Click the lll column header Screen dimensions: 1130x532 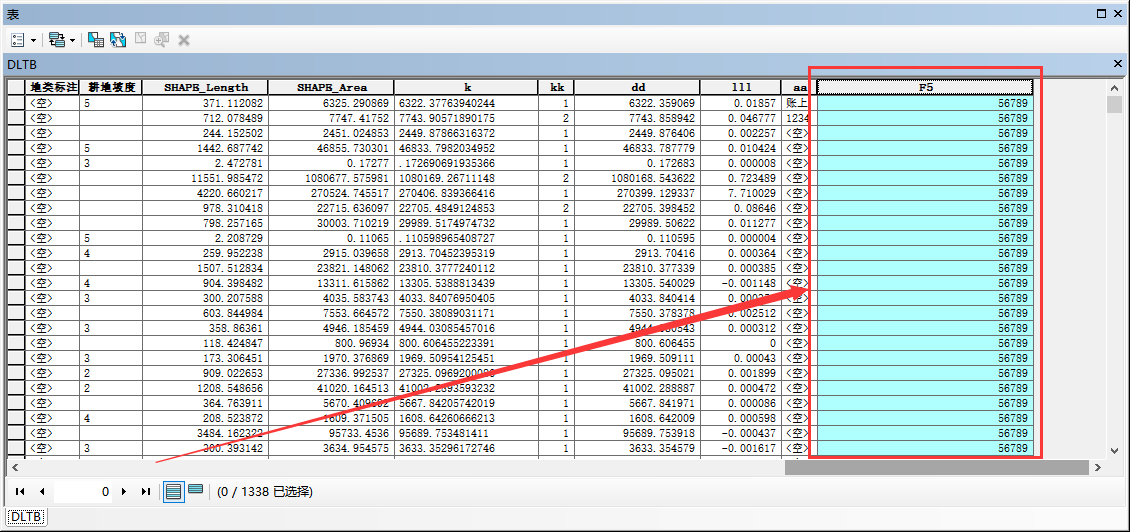(741, 87)
